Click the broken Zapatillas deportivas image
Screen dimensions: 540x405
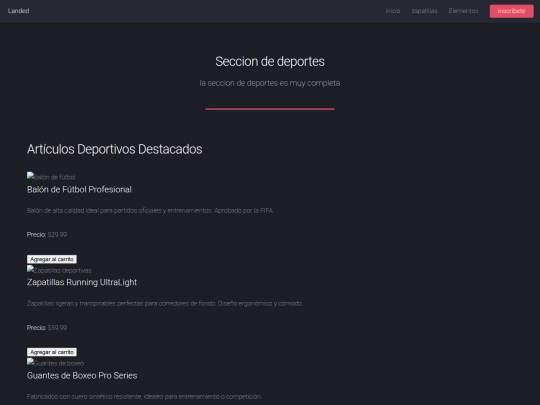pyautogui.click(x=59, y=270)
